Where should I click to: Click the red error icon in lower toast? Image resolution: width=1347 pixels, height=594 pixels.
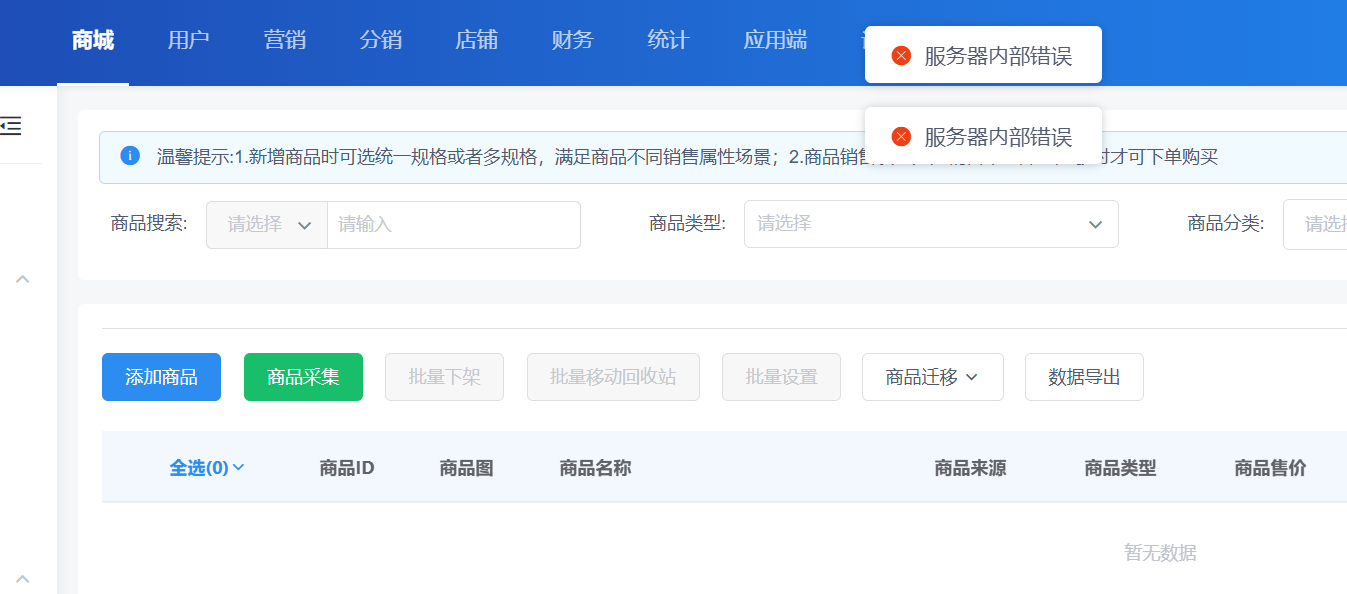pyautogui.click(x=901, y=137)
